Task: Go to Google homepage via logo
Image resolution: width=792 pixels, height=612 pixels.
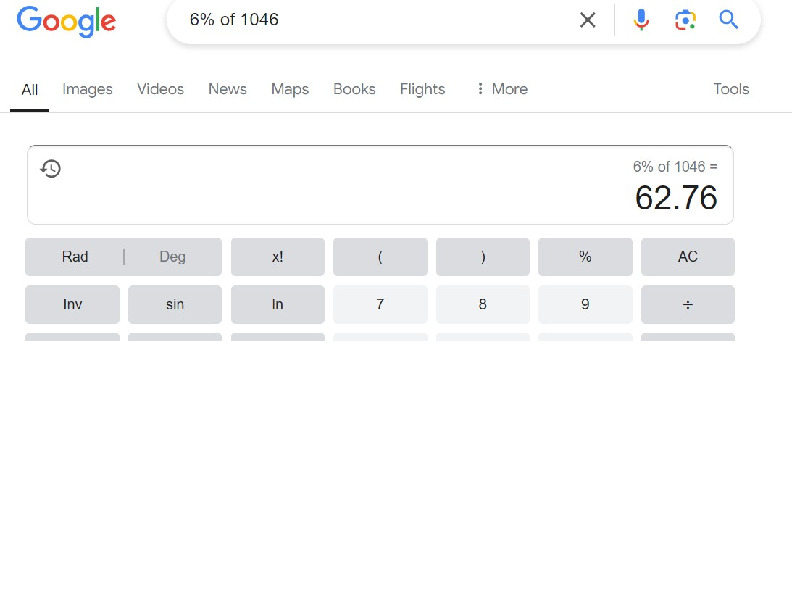Action: [x=66, y=21]
